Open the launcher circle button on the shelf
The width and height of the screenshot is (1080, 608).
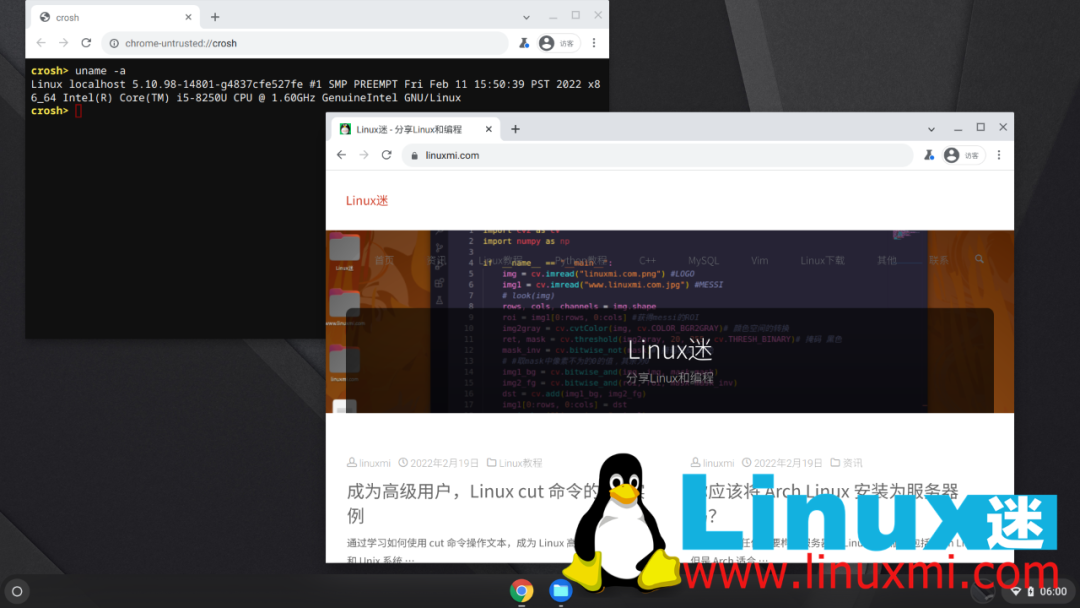[17, 590]
